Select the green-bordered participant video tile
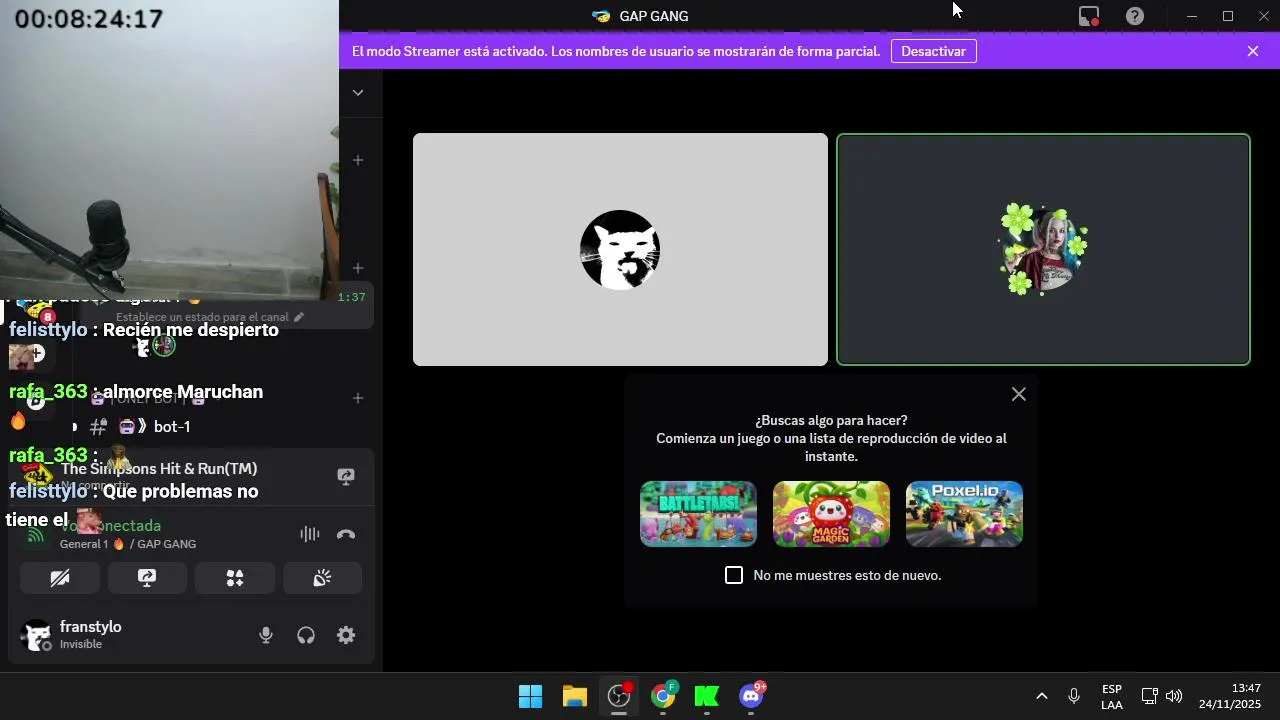The width and height of the screenshot is (1280, 720). click(1043, 250)
